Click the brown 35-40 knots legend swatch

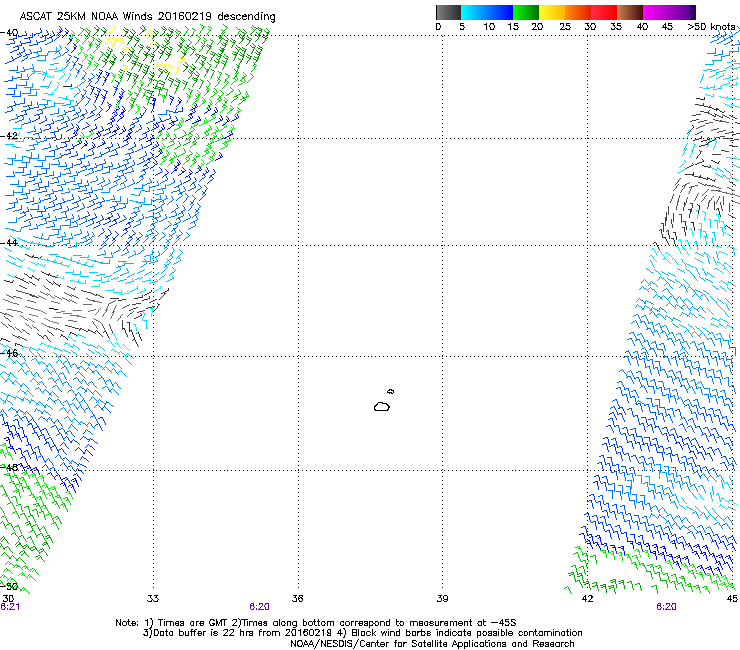click(x=630, y=12)
